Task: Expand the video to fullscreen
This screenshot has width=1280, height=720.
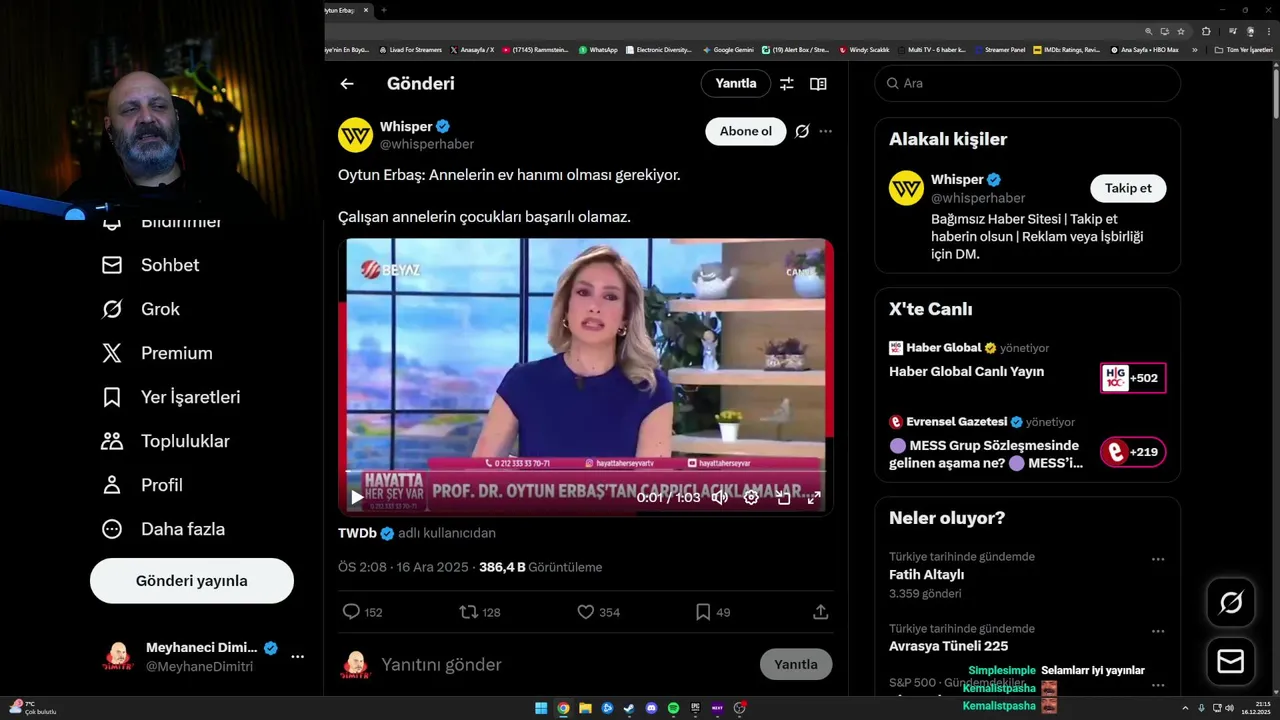Action: 814,497
